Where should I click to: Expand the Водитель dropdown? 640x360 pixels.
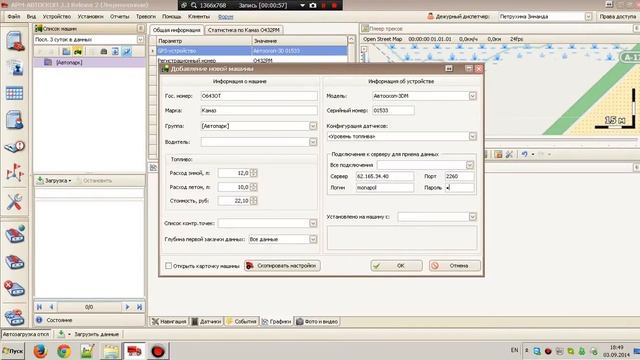pos(313,142)
